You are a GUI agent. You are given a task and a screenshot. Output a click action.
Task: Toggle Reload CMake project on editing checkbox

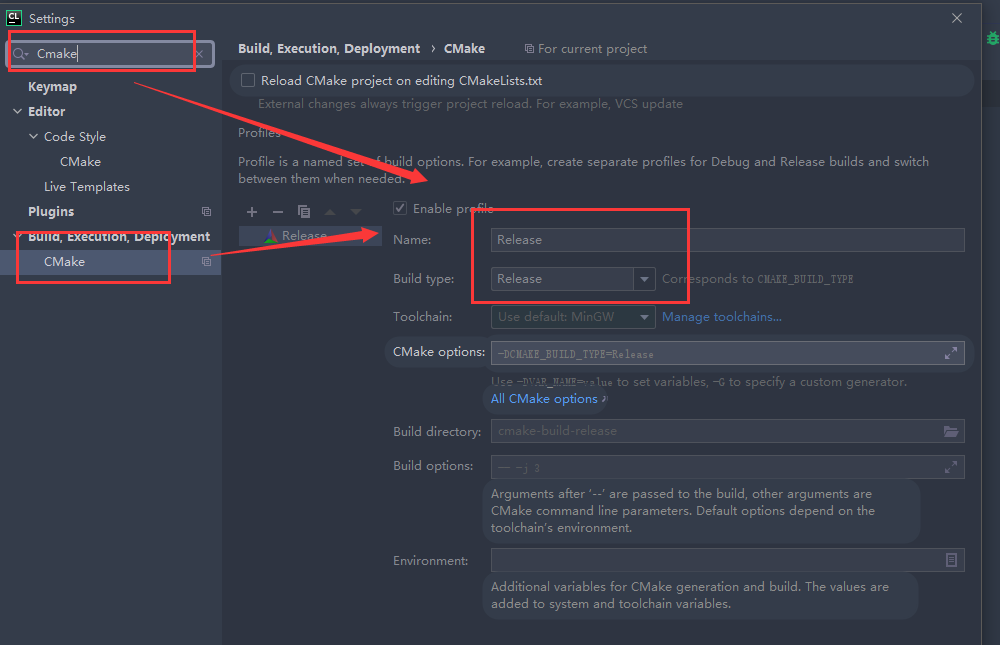click(x=247, y=80)
